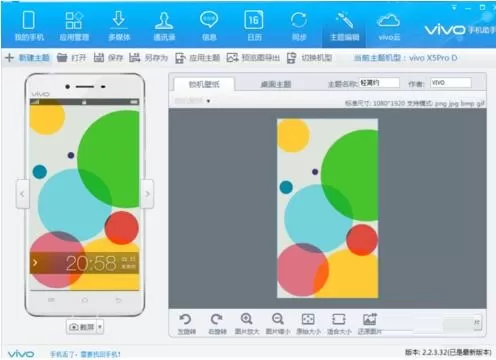
Task: Rotate the wallpaper left
Action: click(186, 323)
